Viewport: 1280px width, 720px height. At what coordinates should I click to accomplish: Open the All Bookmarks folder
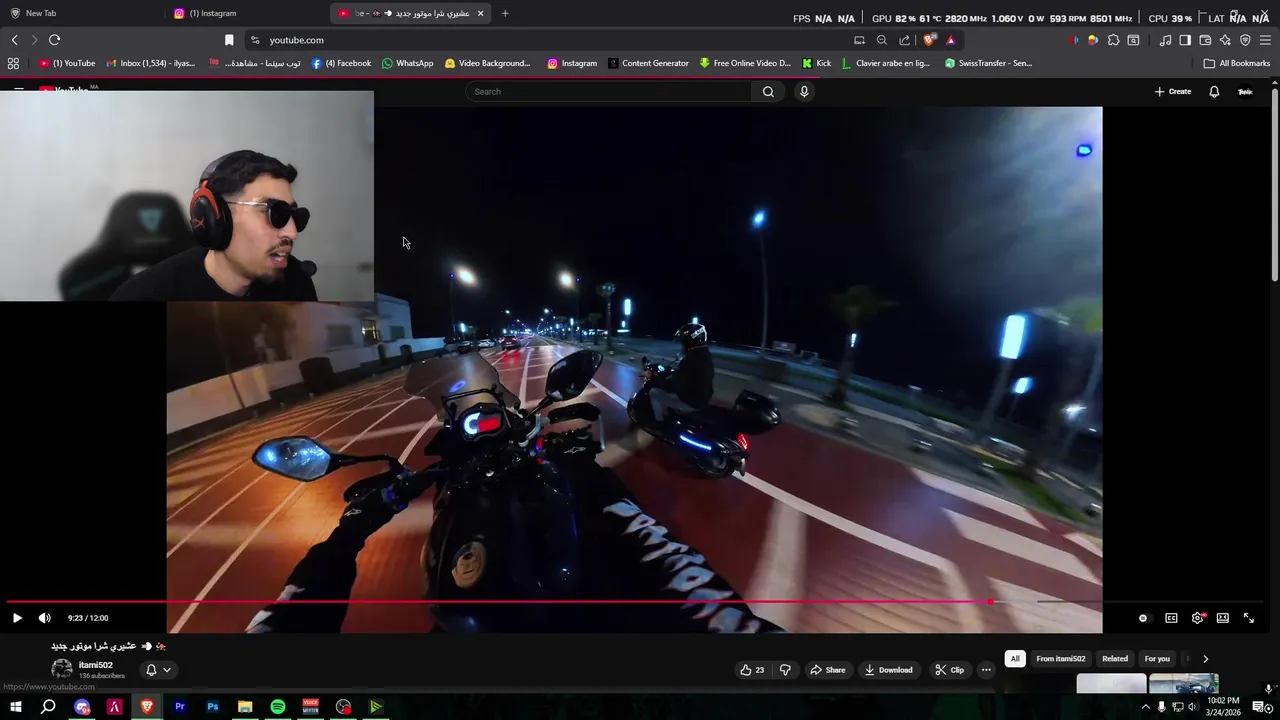1237,63
